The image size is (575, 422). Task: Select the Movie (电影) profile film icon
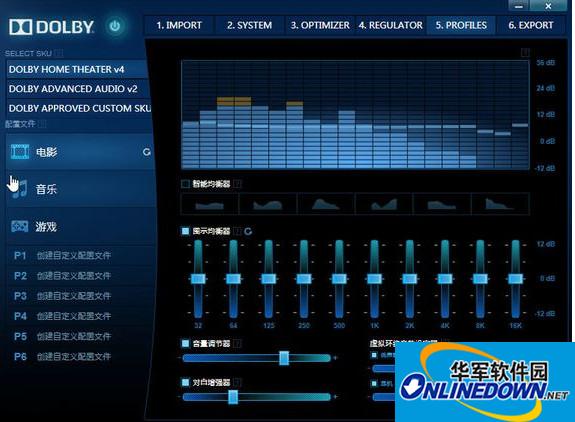[x=20, y=151]
